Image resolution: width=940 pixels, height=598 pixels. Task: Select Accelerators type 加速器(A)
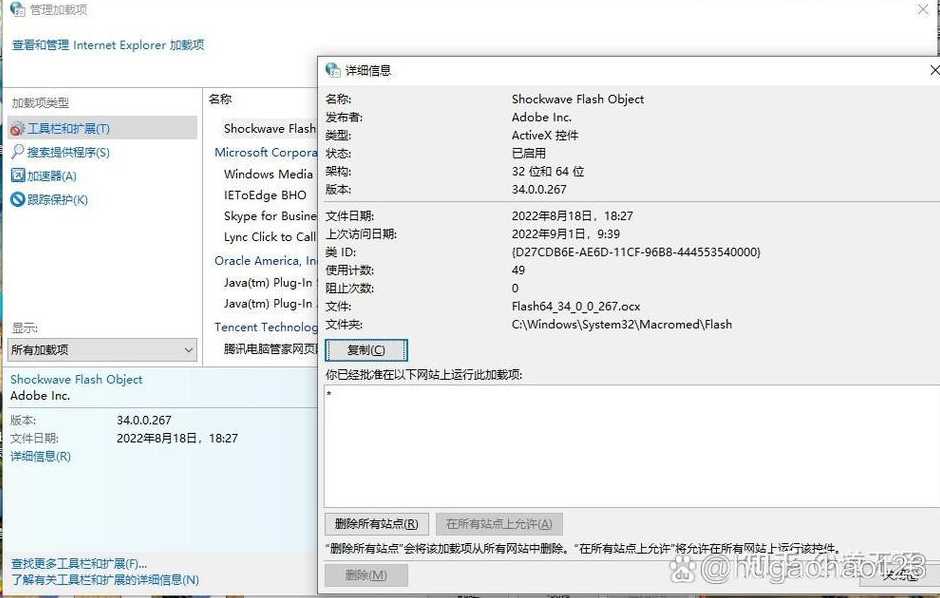(x=44, y=176)
